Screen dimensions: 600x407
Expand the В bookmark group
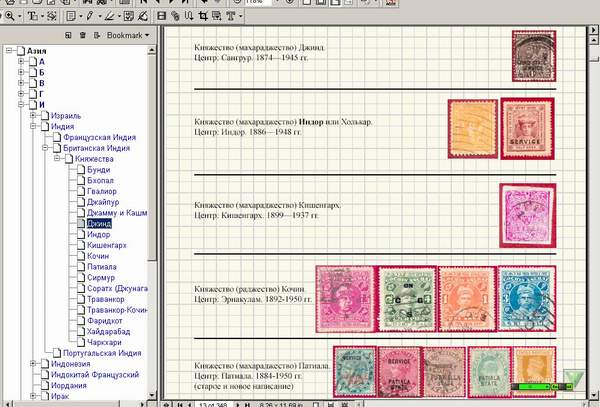tap(21, 83)
